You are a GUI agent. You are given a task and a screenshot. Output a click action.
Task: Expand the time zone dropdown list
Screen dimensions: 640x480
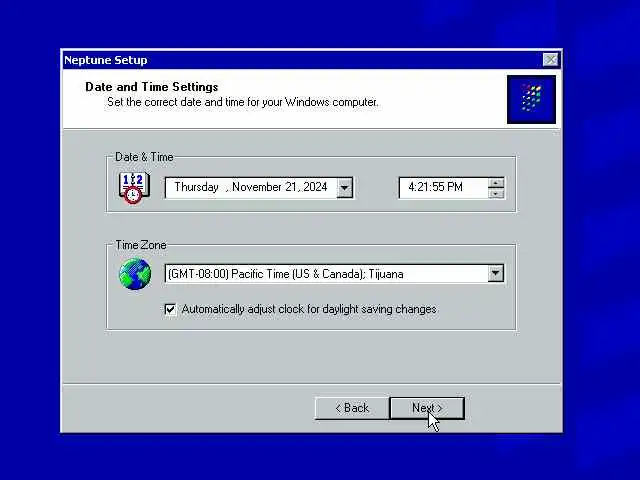point(496,273)
